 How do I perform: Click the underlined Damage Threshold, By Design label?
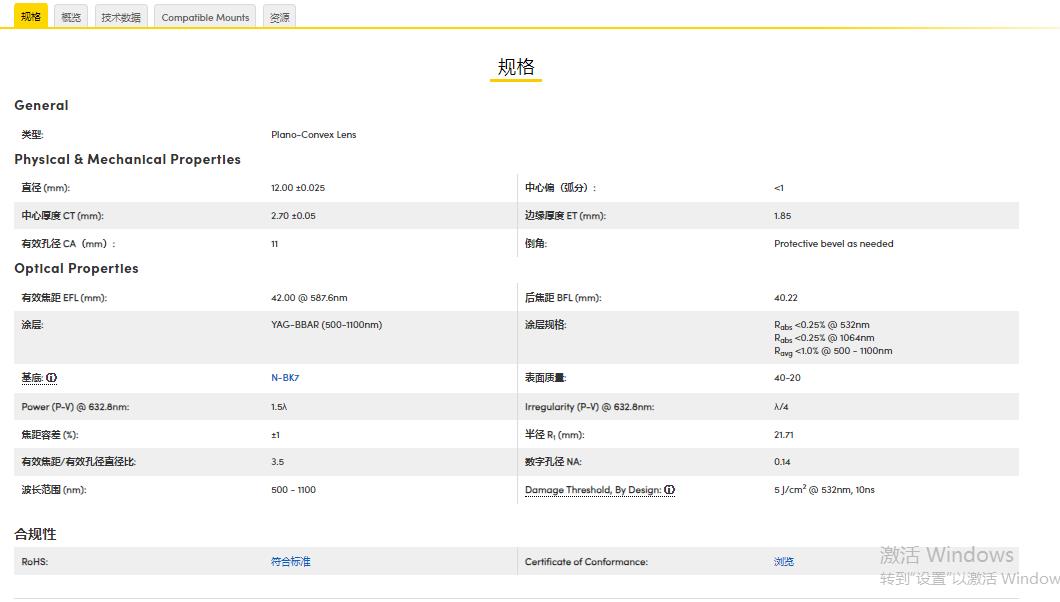click(594, 489)
